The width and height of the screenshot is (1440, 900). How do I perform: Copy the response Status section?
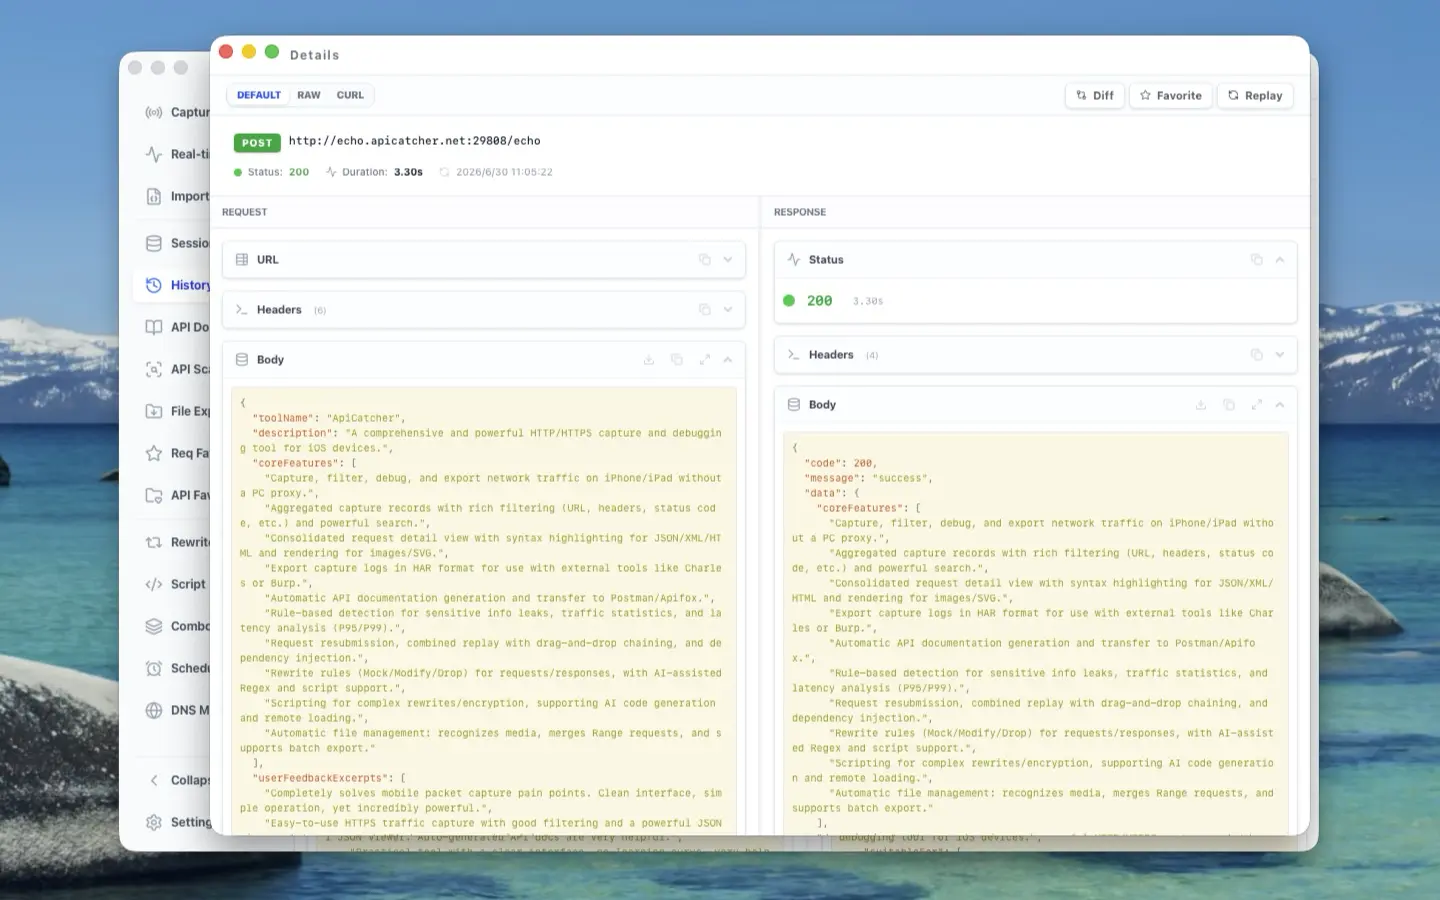[x=1256, y=259]
